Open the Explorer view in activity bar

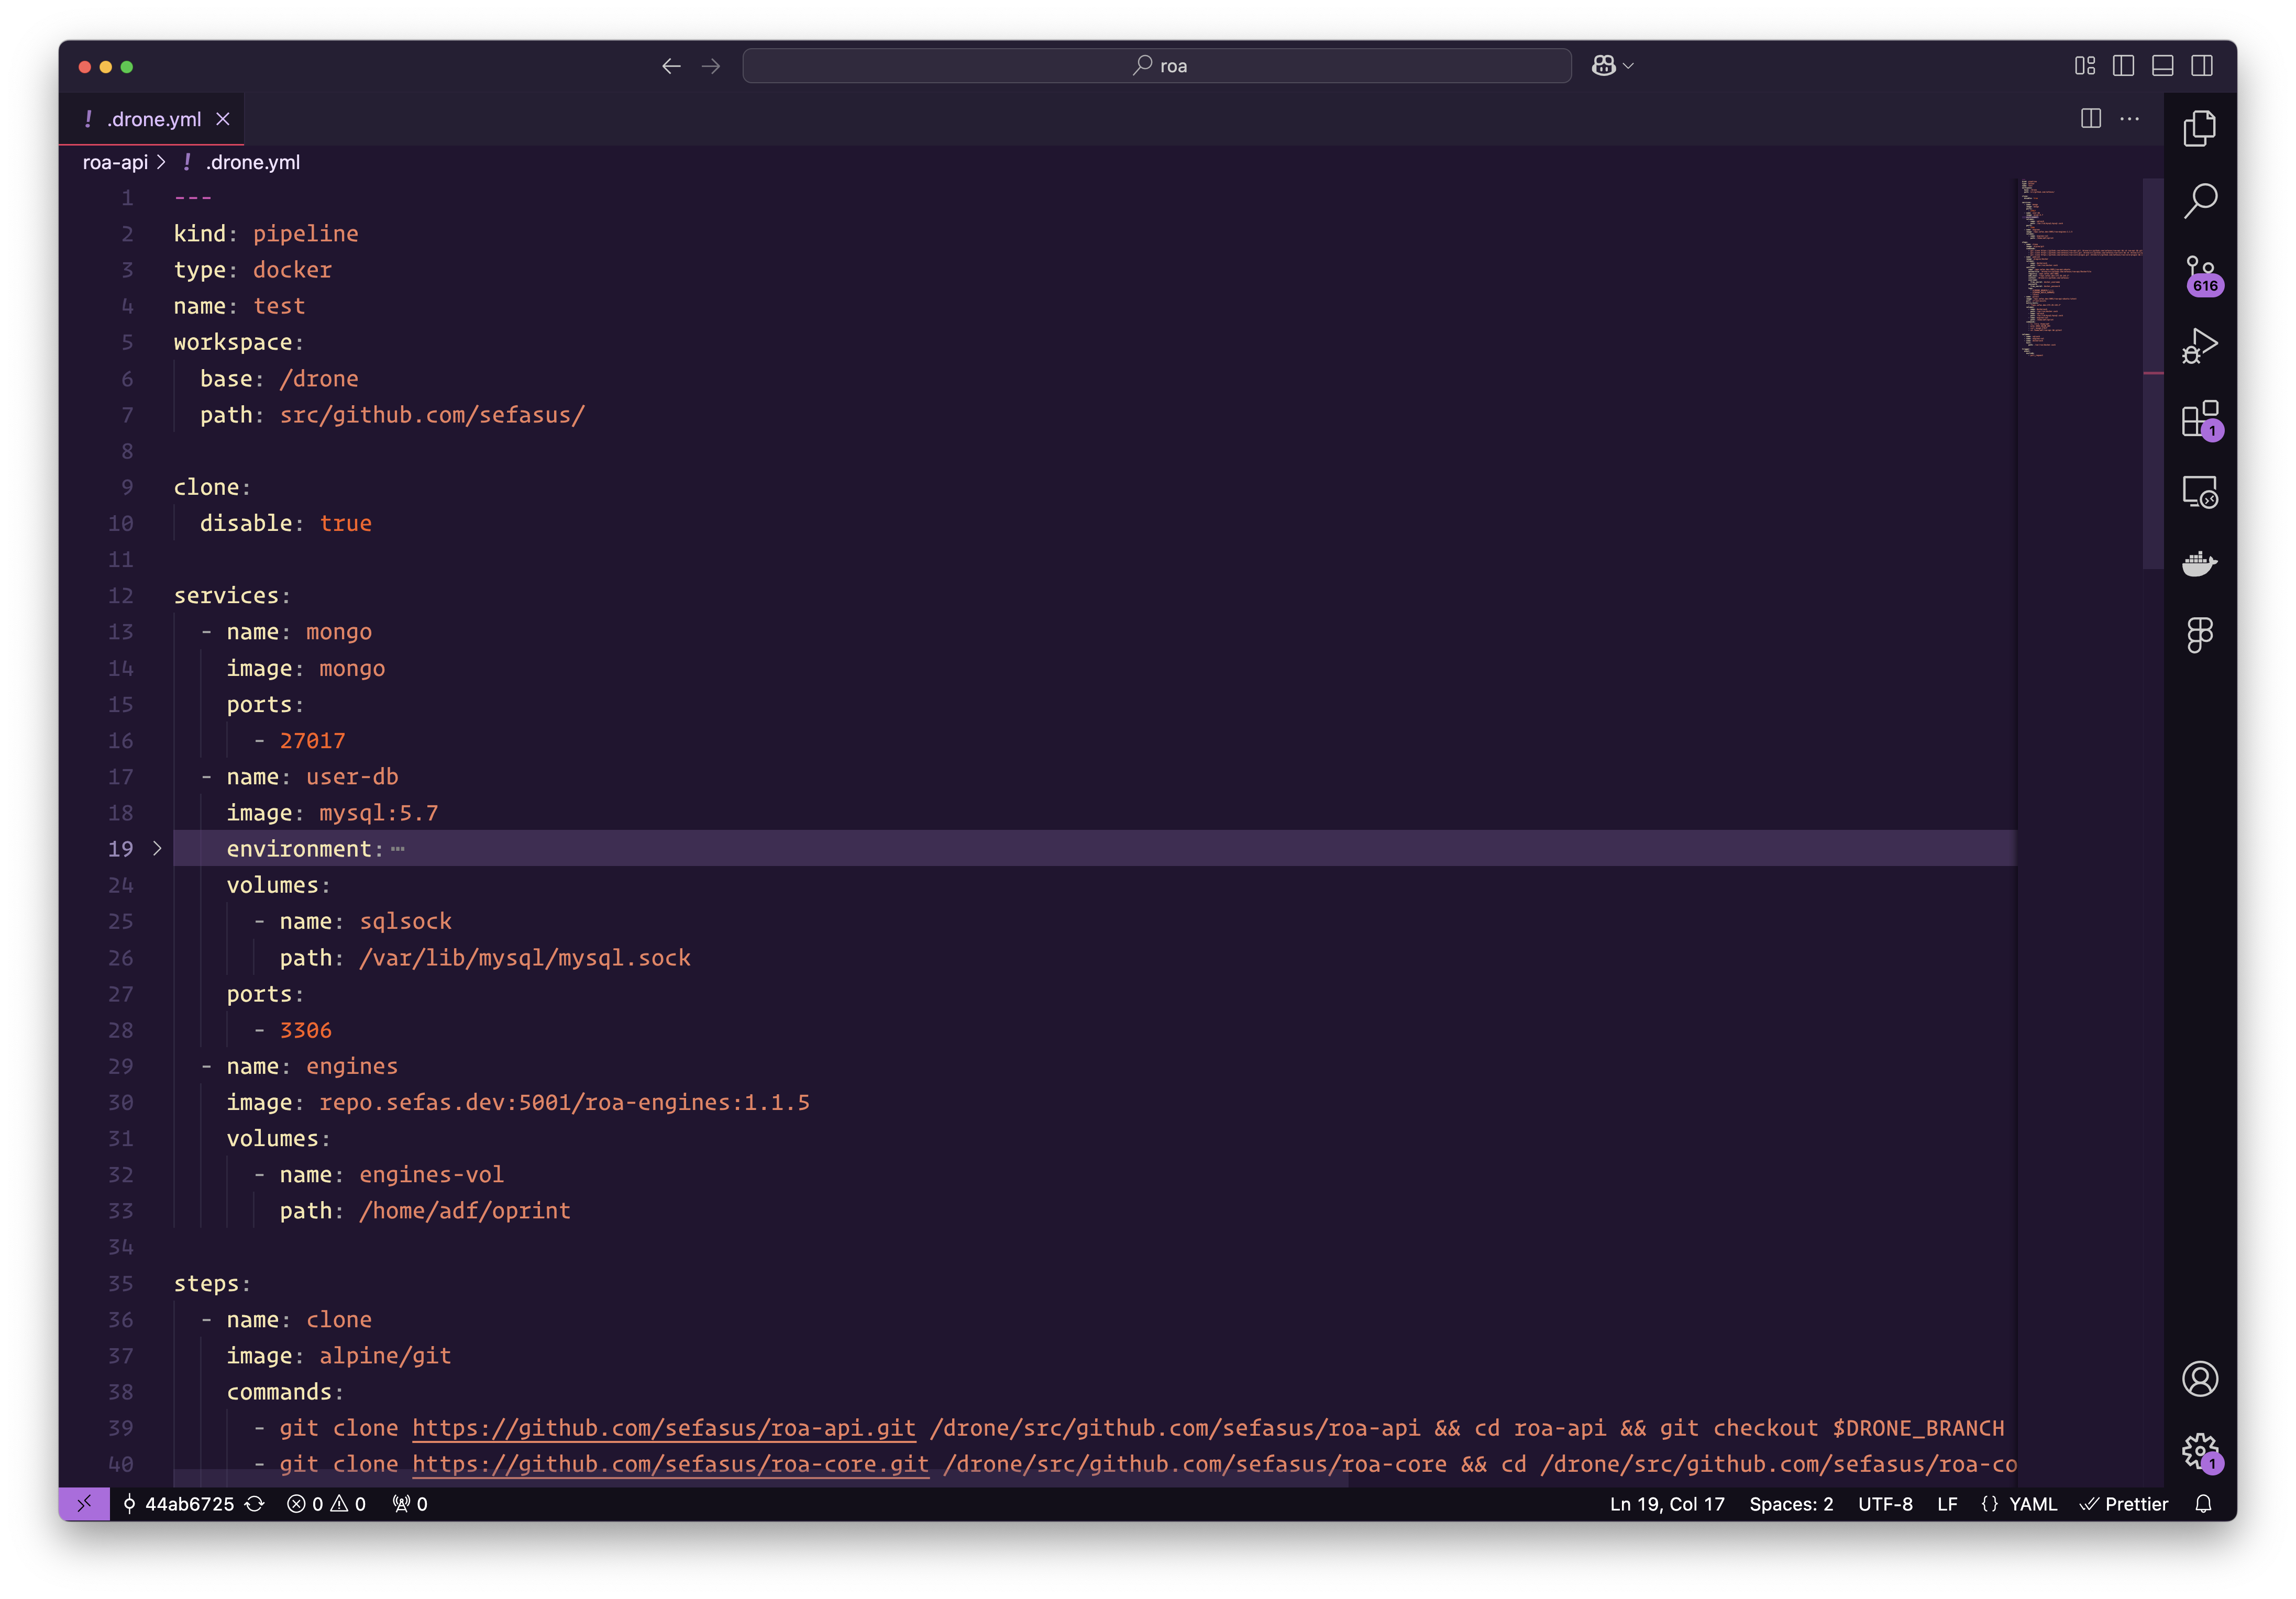point(2199,128)
